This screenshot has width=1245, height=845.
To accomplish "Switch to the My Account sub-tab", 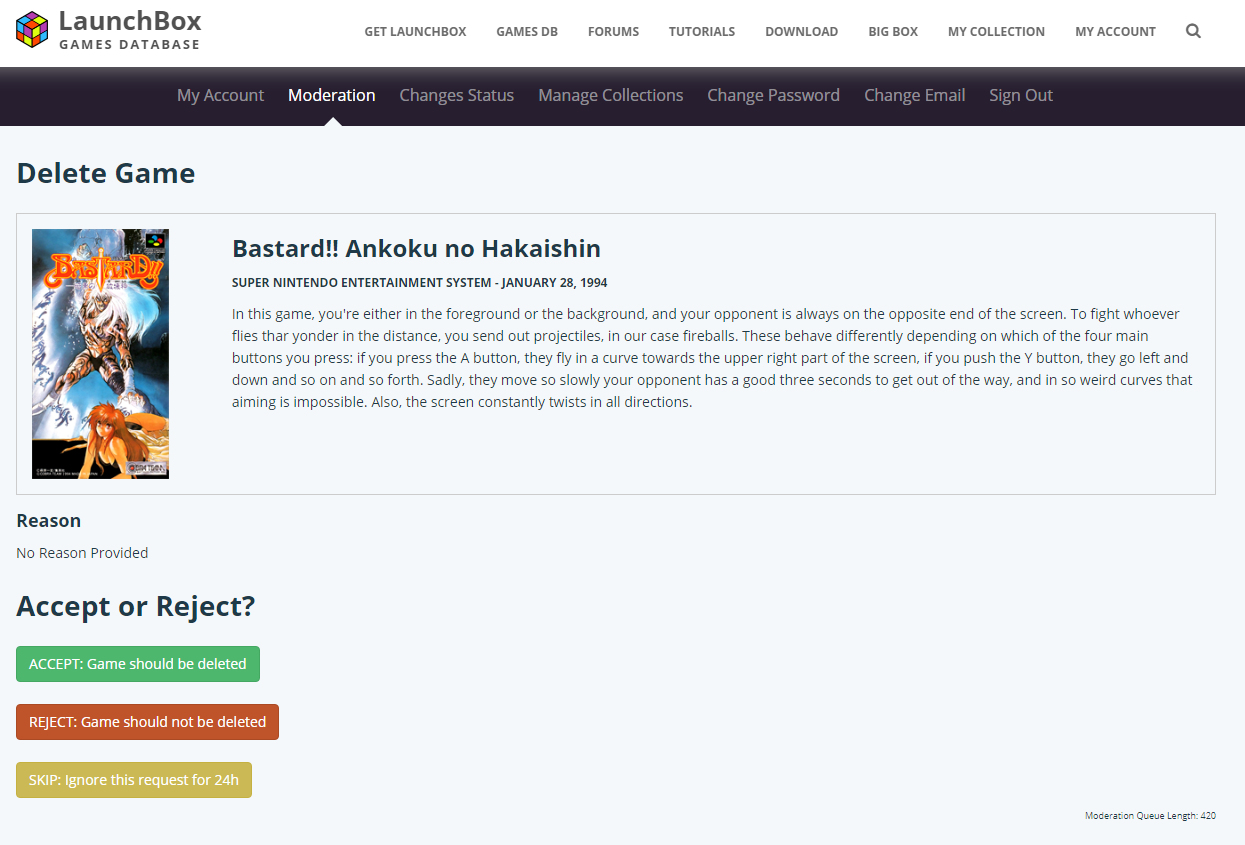I will tap(220, 95).
